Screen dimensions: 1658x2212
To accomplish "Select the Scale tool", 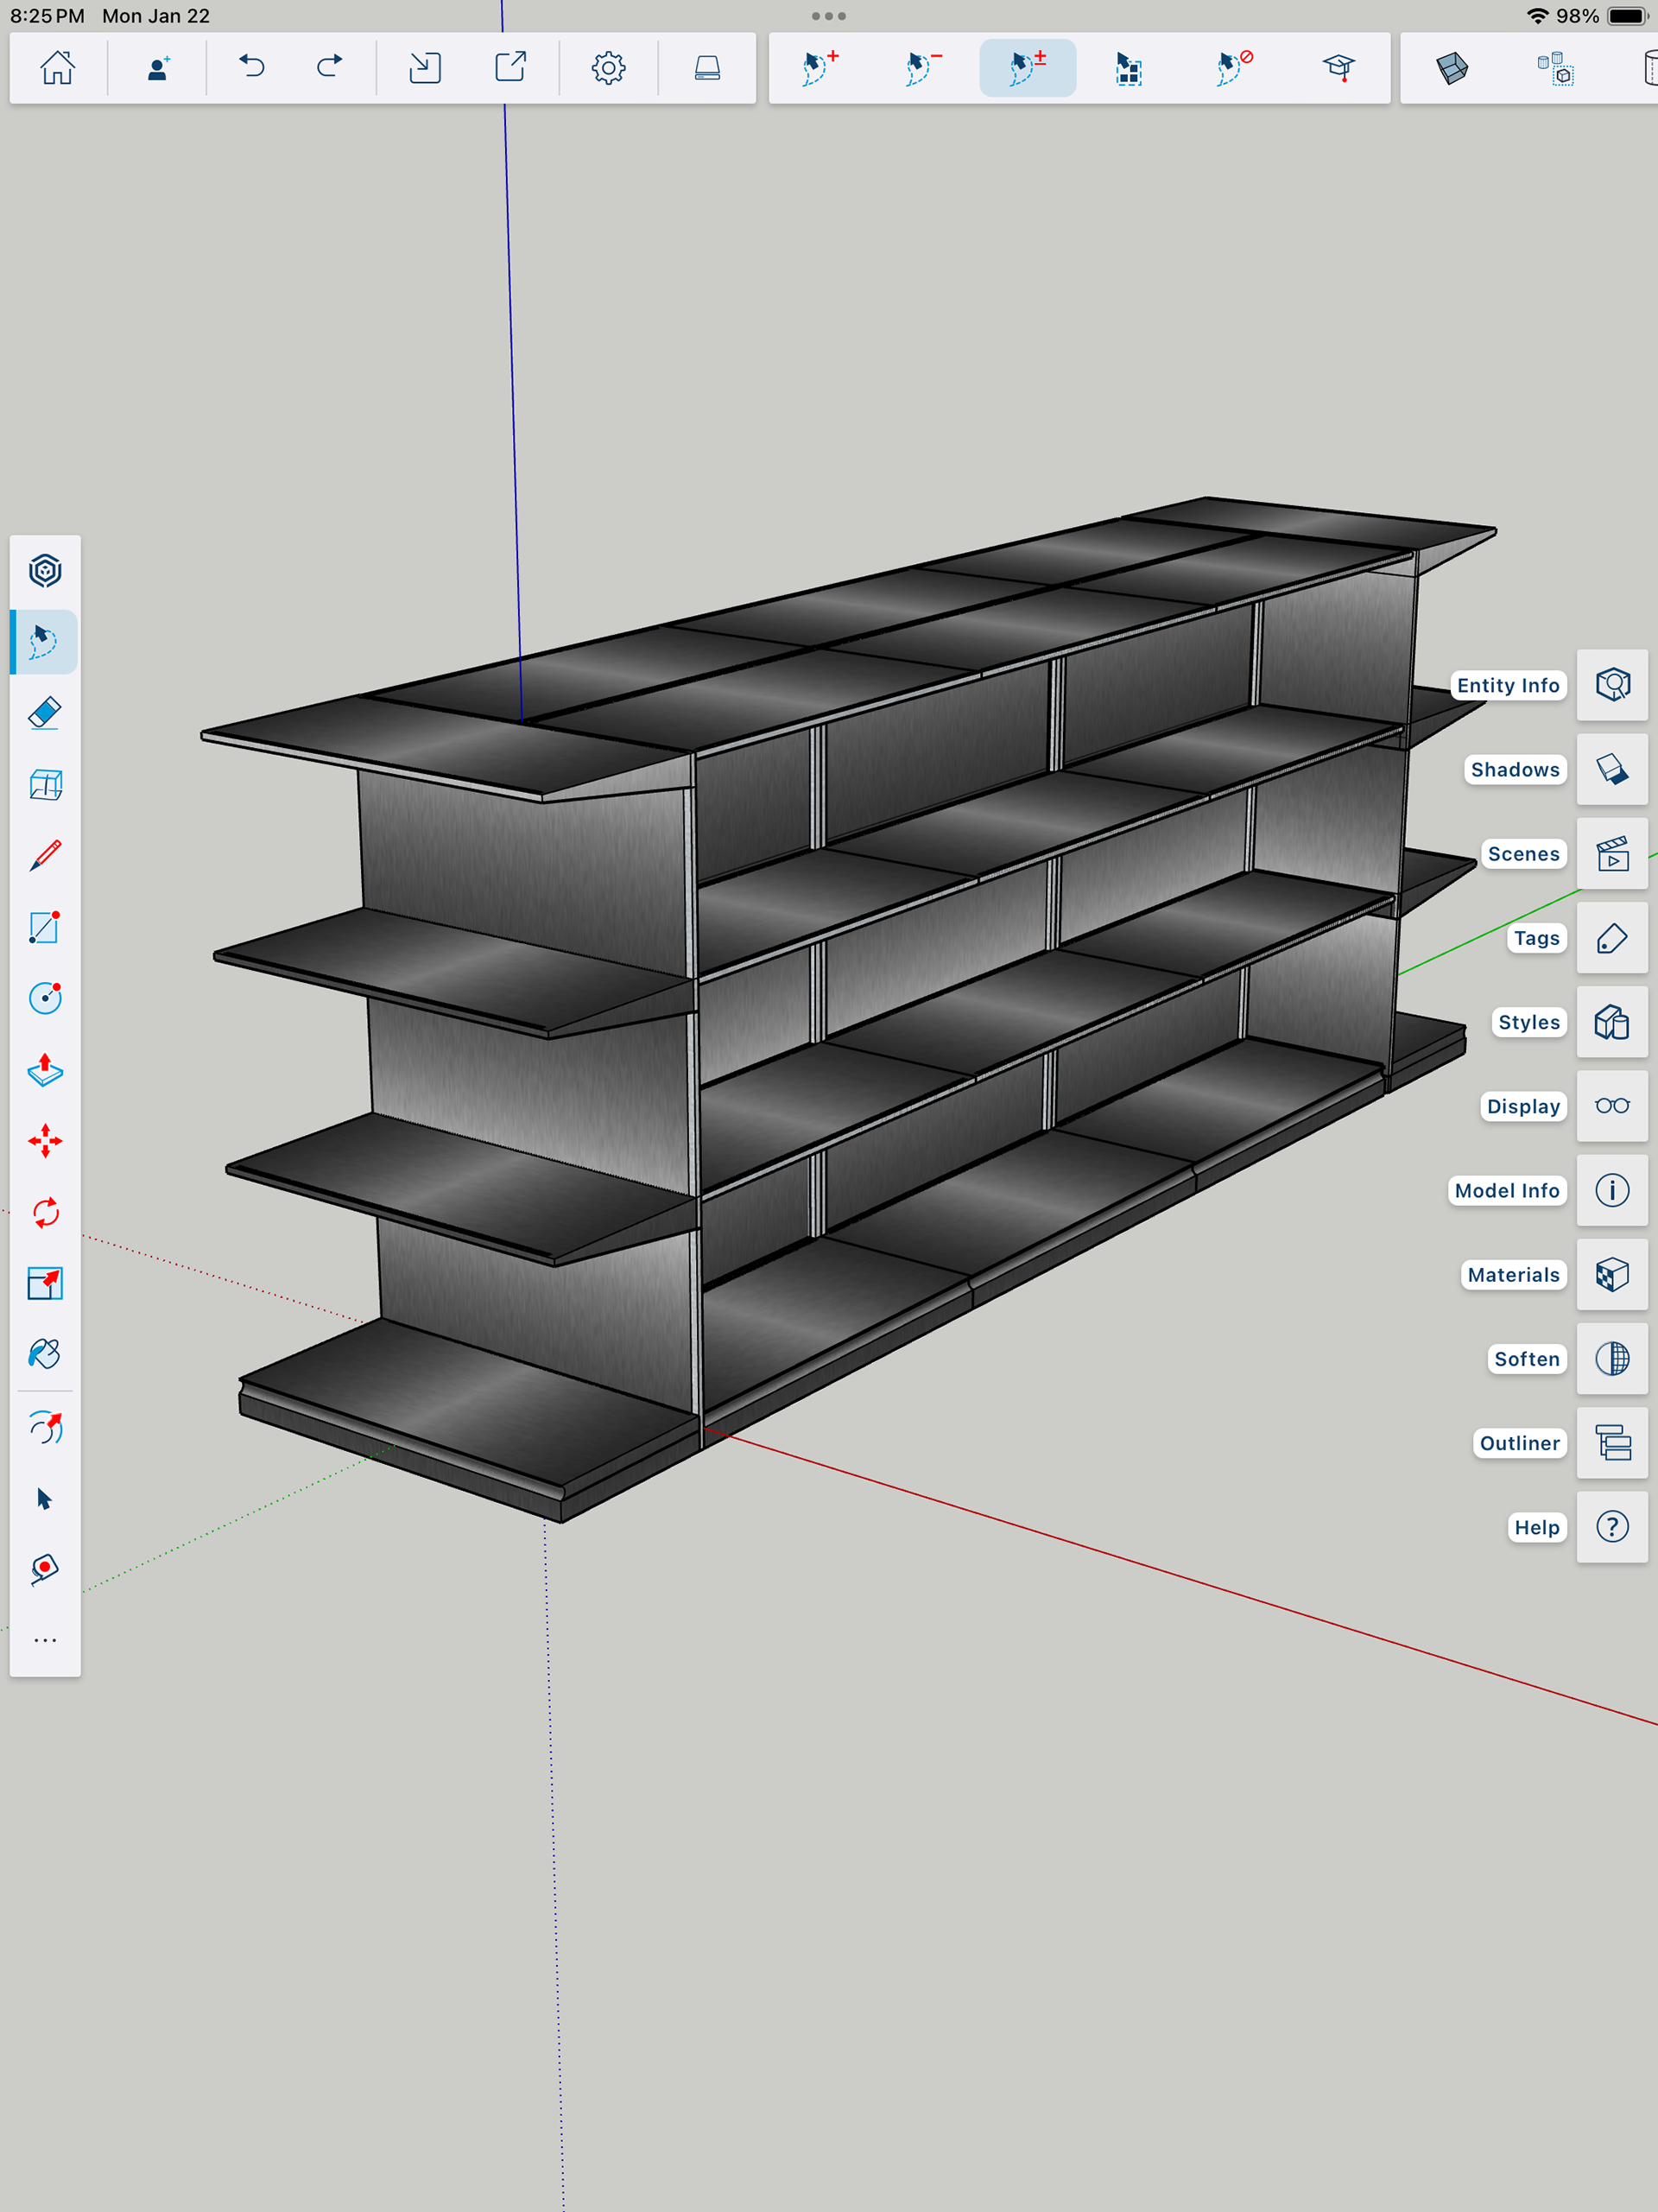I will tap(45, 1283).
